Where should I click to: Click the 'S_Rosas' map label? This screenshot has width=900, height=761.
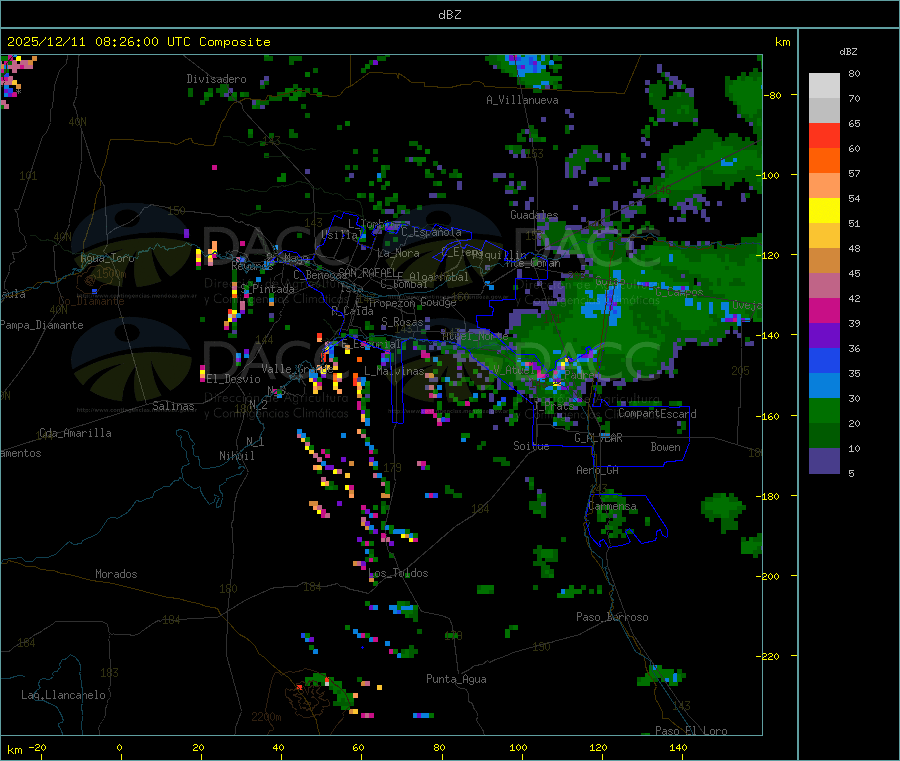[402, 322]
